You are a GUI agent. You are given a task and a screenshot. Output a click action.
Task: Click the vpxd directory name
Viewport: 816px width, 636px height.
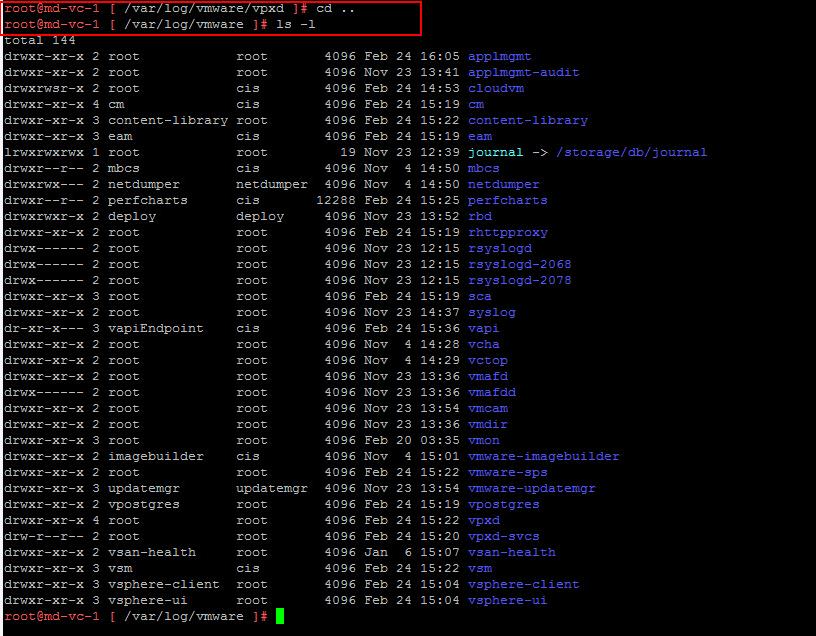pyautogui.click(x=483, y=521)
